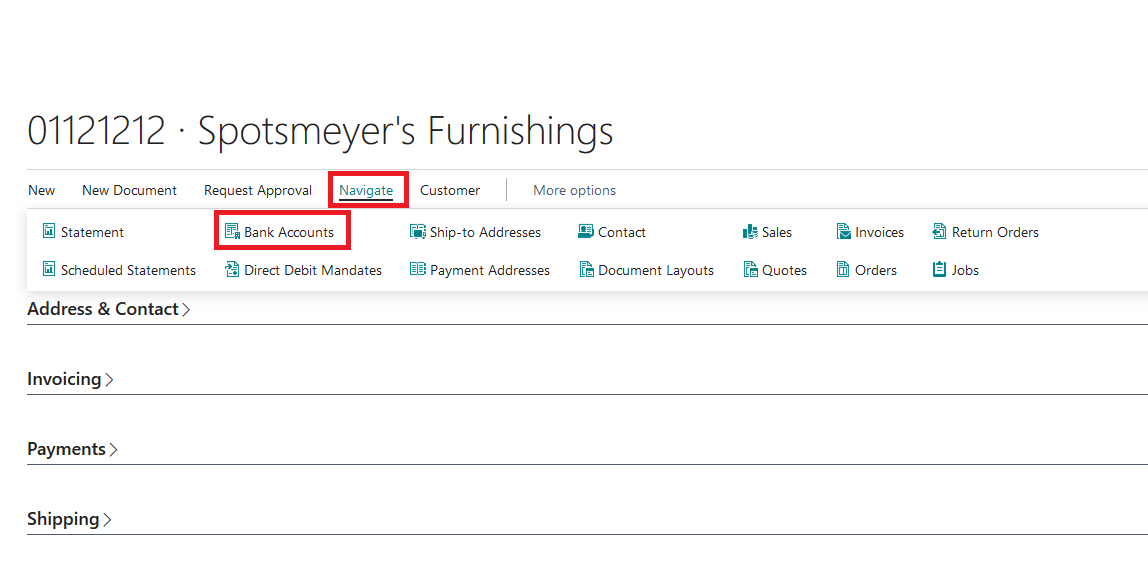1148x563 pixels.
Task: Expand the Shipping section
Action: 70,519
